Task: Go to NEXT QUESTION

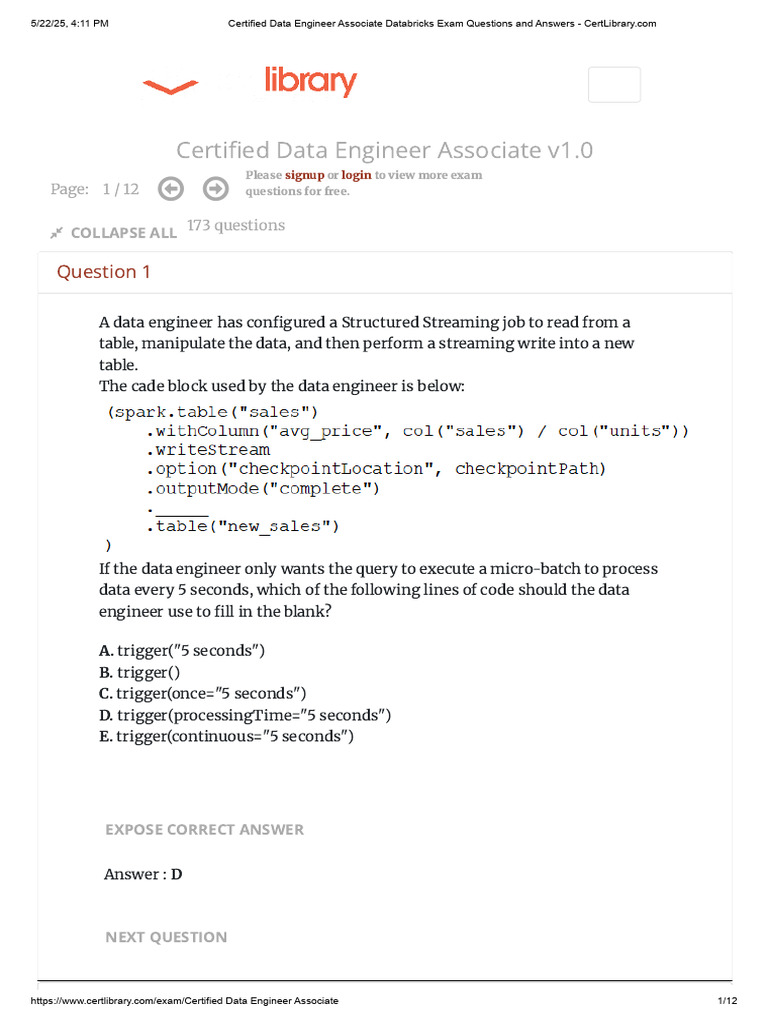Action: (x=166, y=937)
